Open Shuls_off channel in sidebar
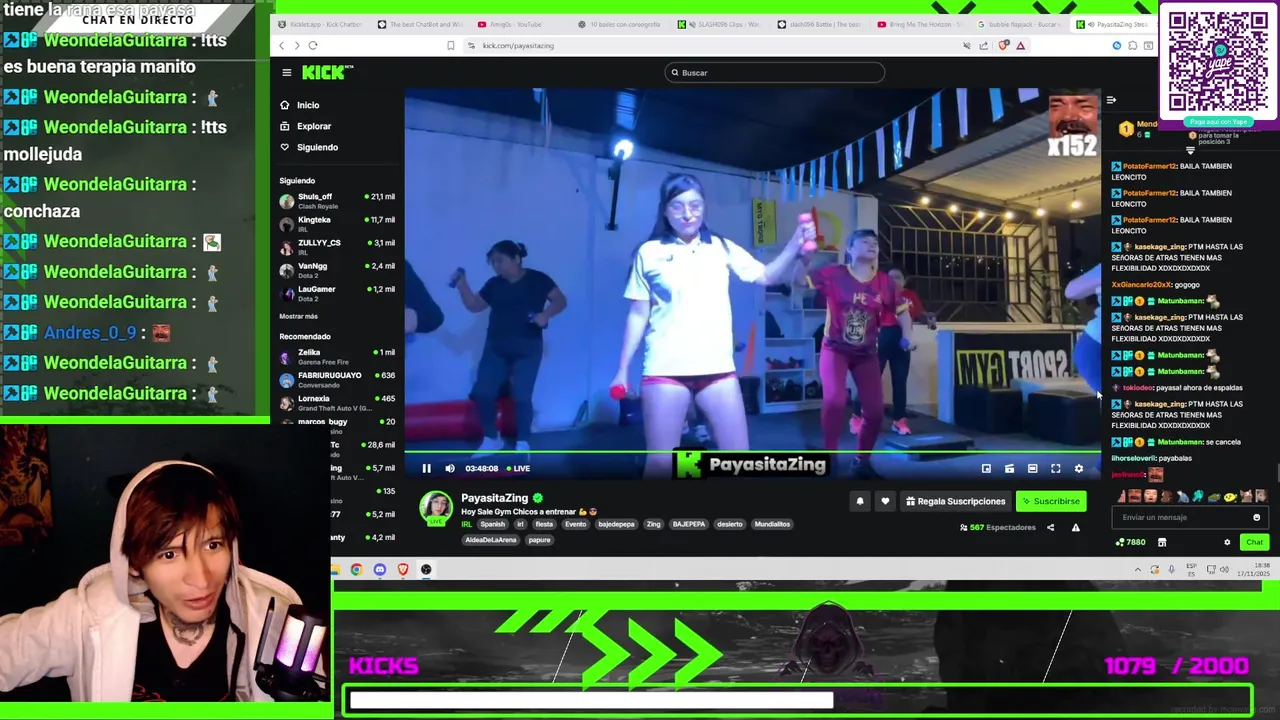The image size is (1280, 720). [337, 201]
